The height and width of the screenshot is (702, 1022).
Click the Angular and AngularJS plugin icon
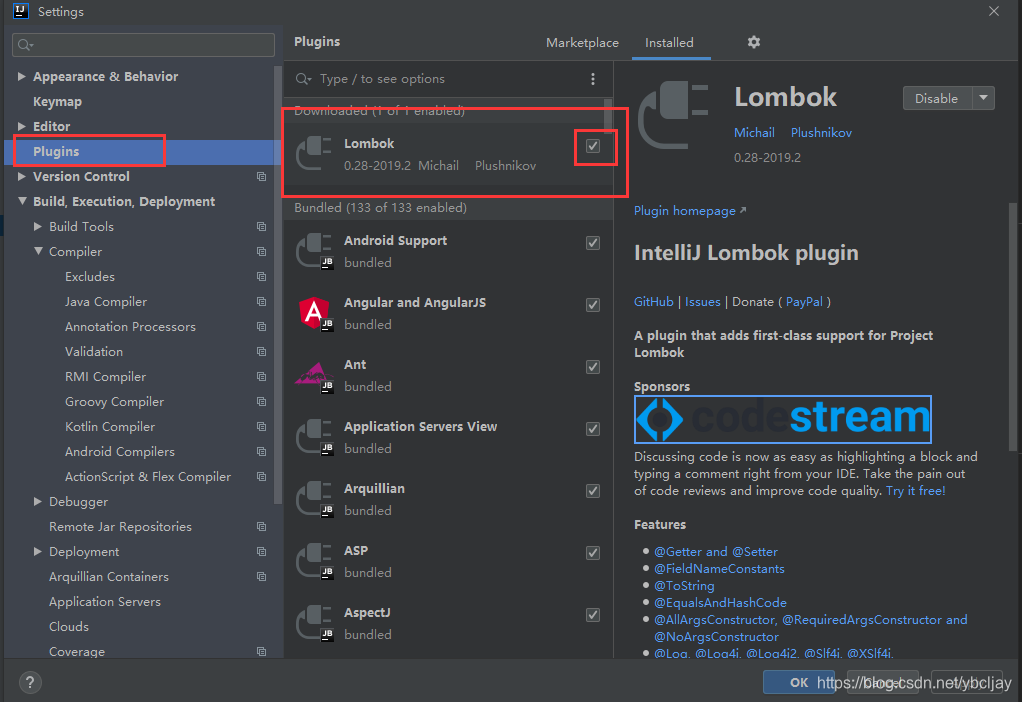point(314,313)
